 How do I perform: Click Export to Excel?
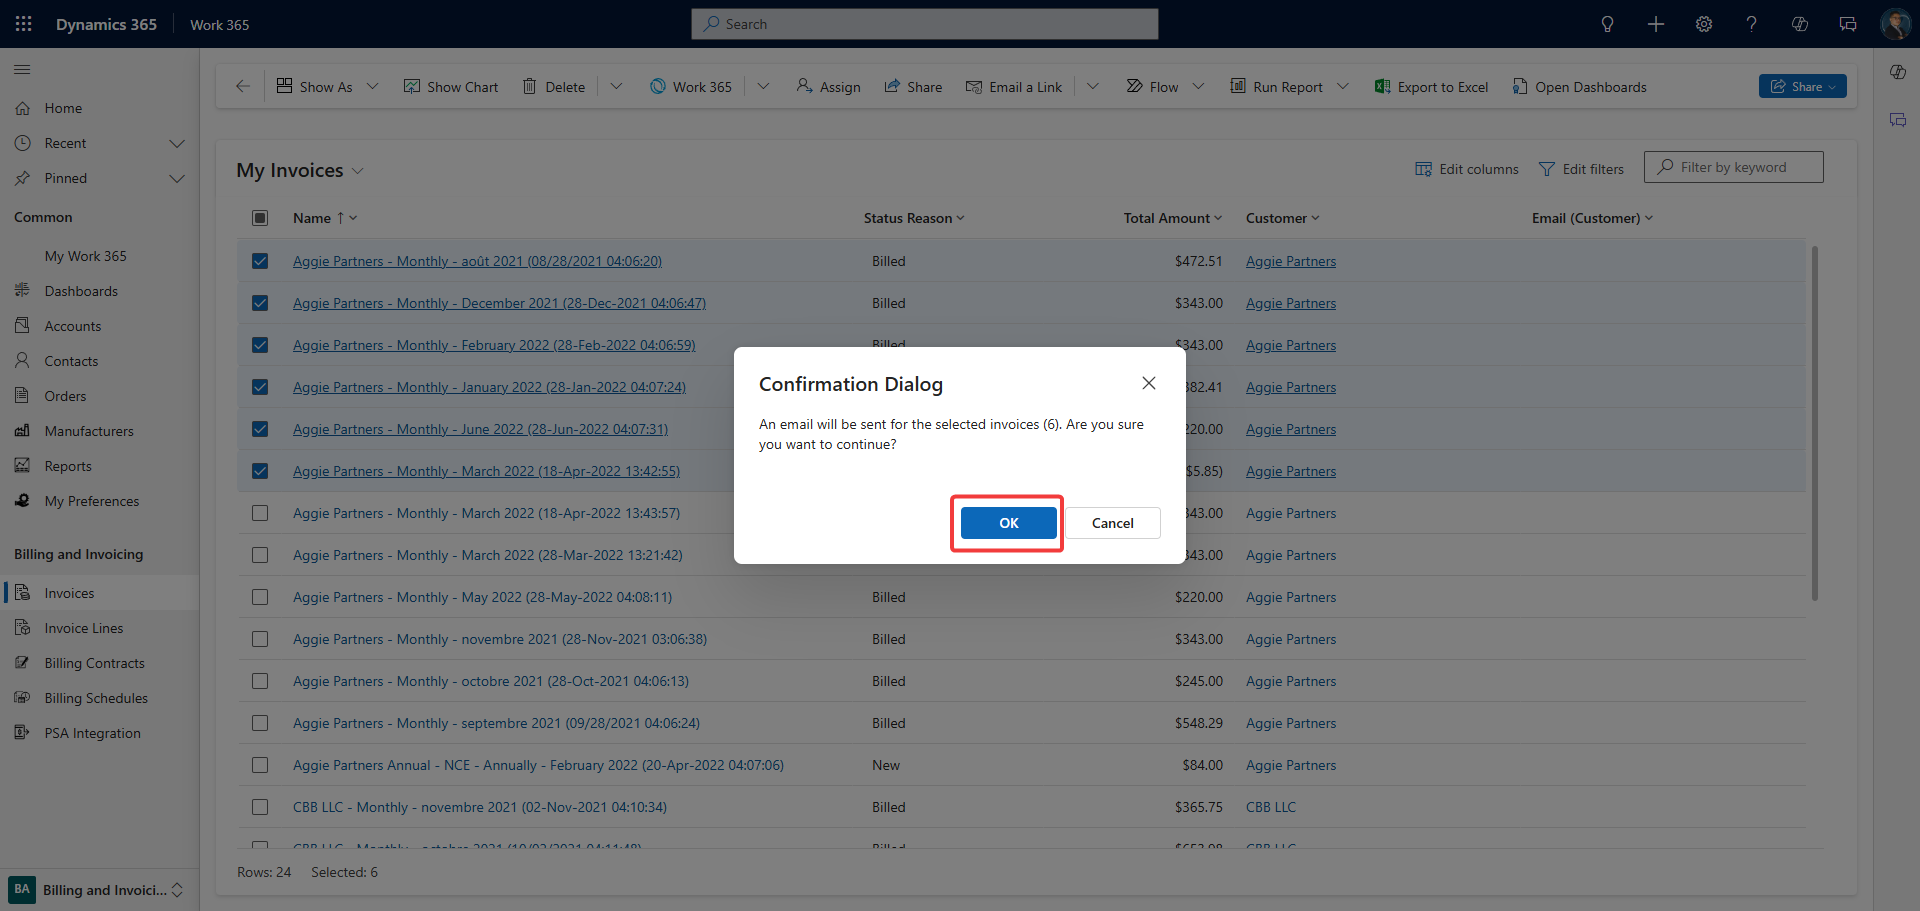click(x=1432, y=87)
